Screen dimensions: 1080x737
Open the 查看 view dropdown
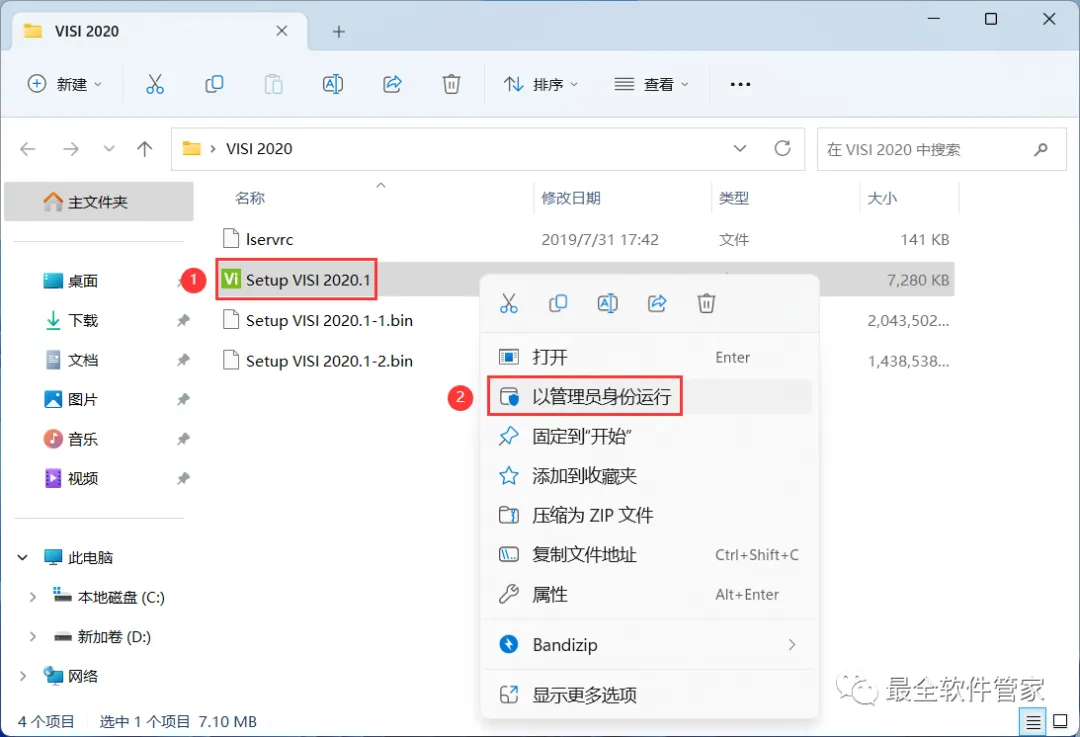coord(652,84)
